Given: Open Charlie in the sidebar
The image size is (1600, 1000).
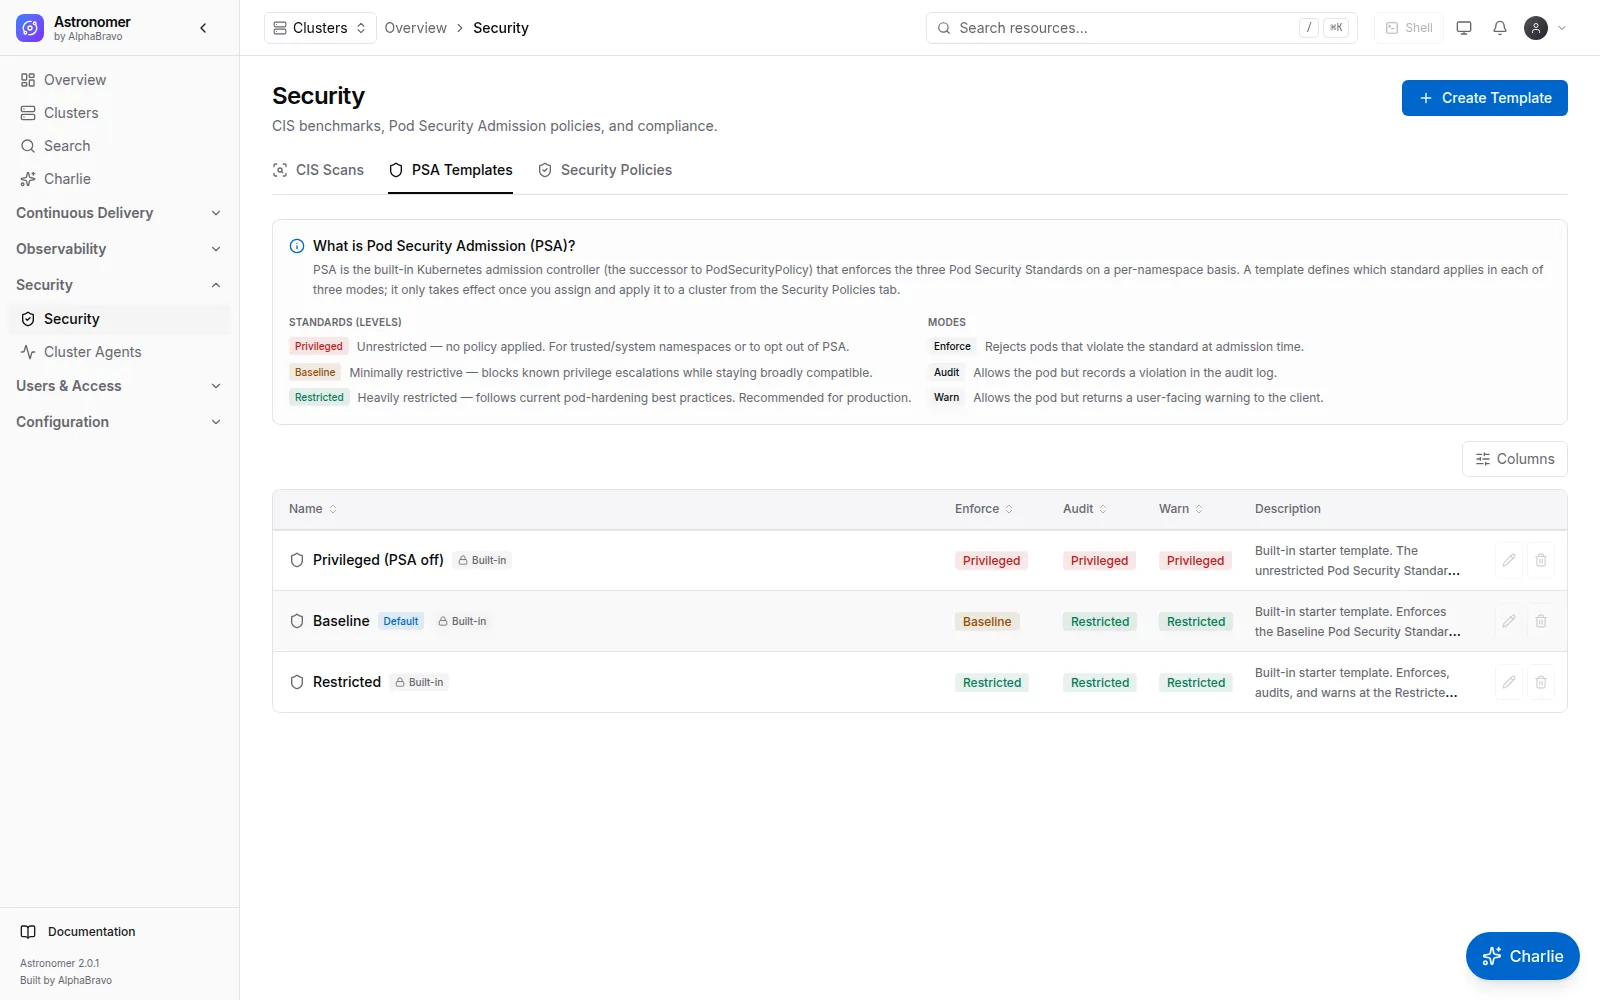Looking at the screenshot, I should (x=119, y=179).
